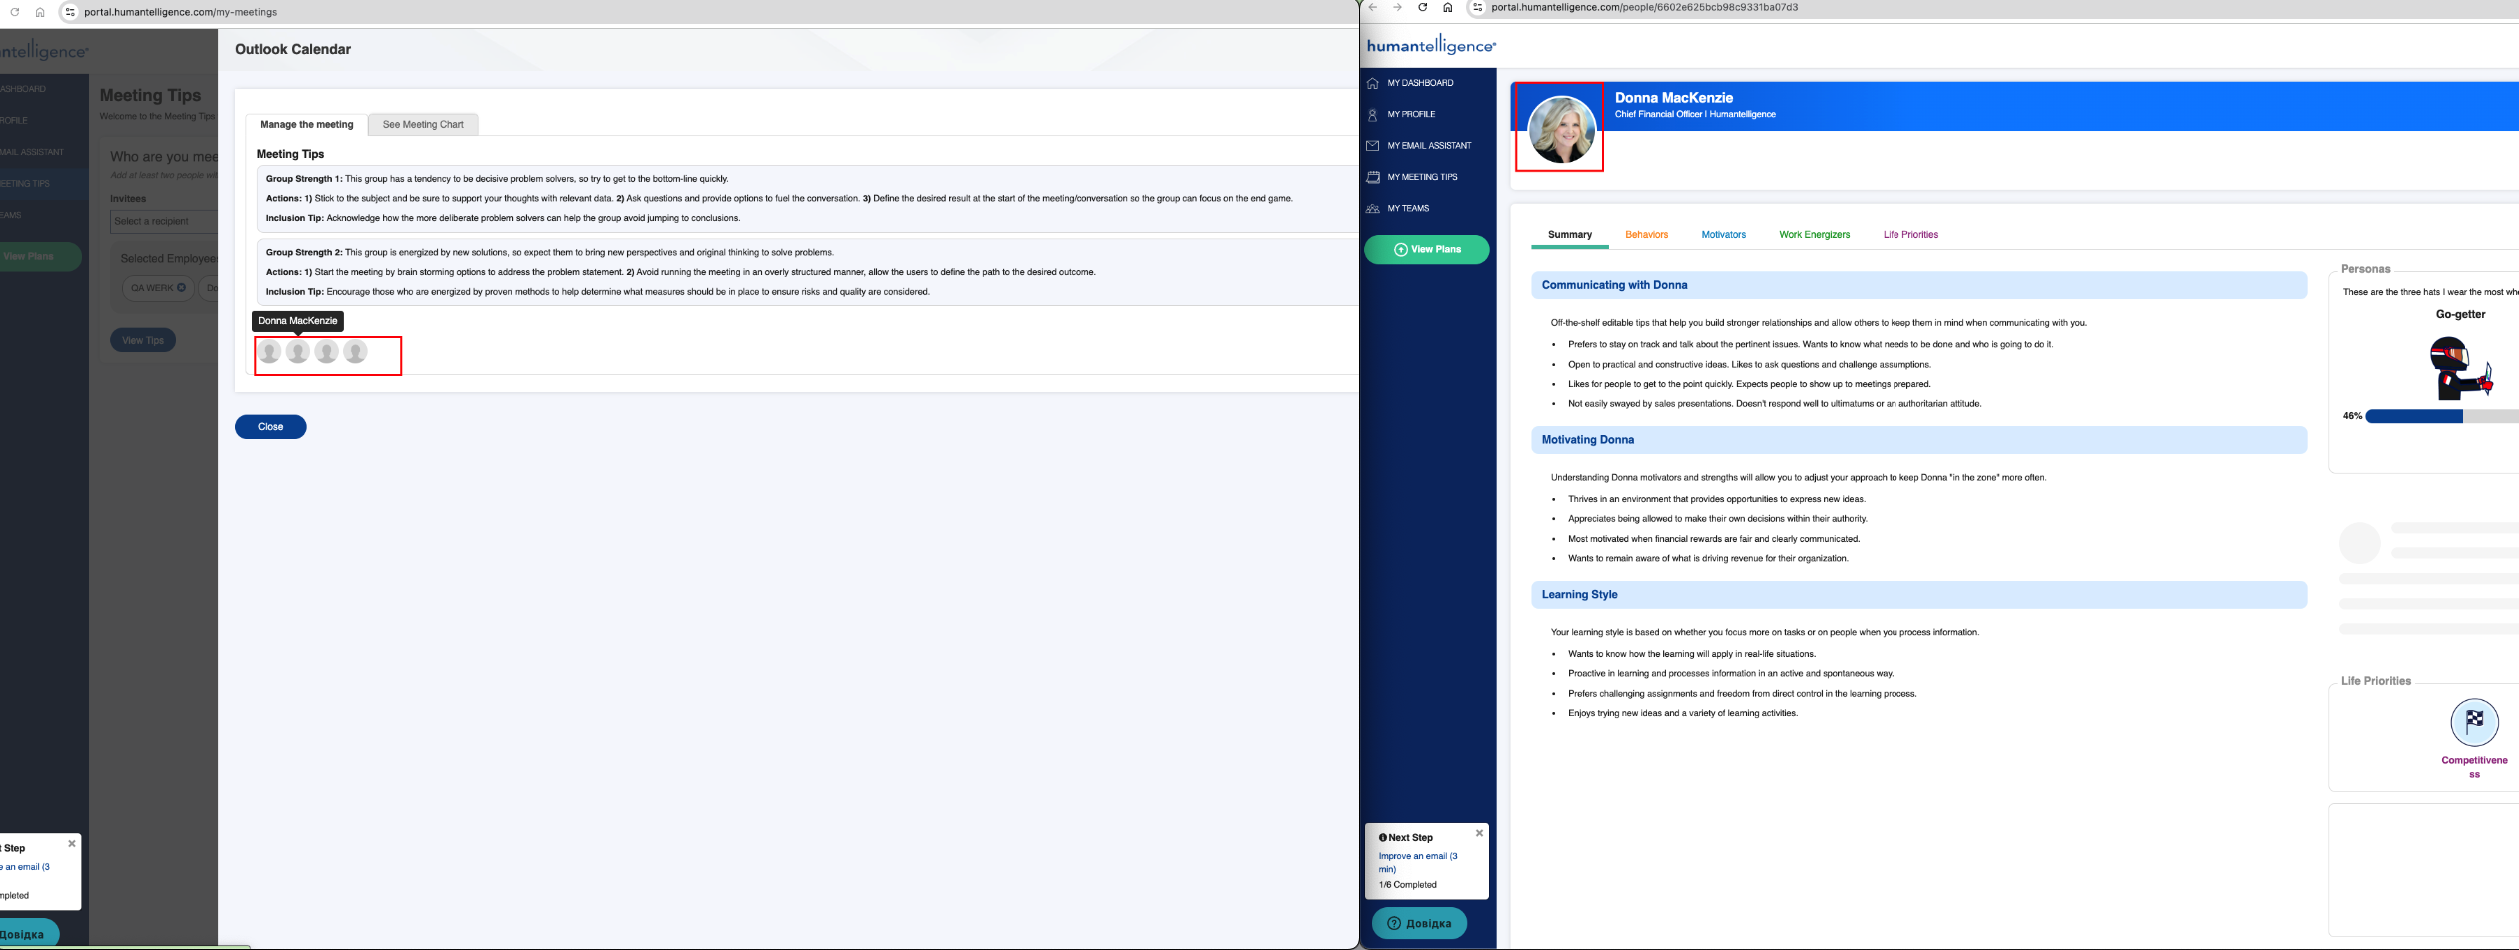Click home icon in the left browser toolbar

click(40, 12)
